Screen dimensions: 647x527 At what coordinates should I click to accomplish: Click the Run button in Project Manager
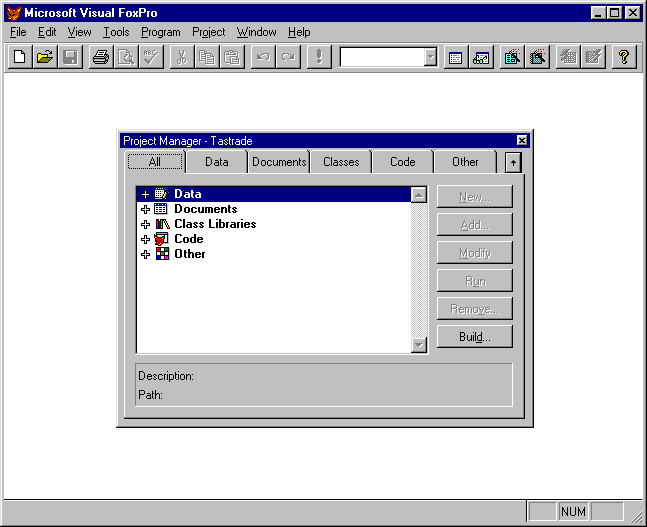click(475, 281)
